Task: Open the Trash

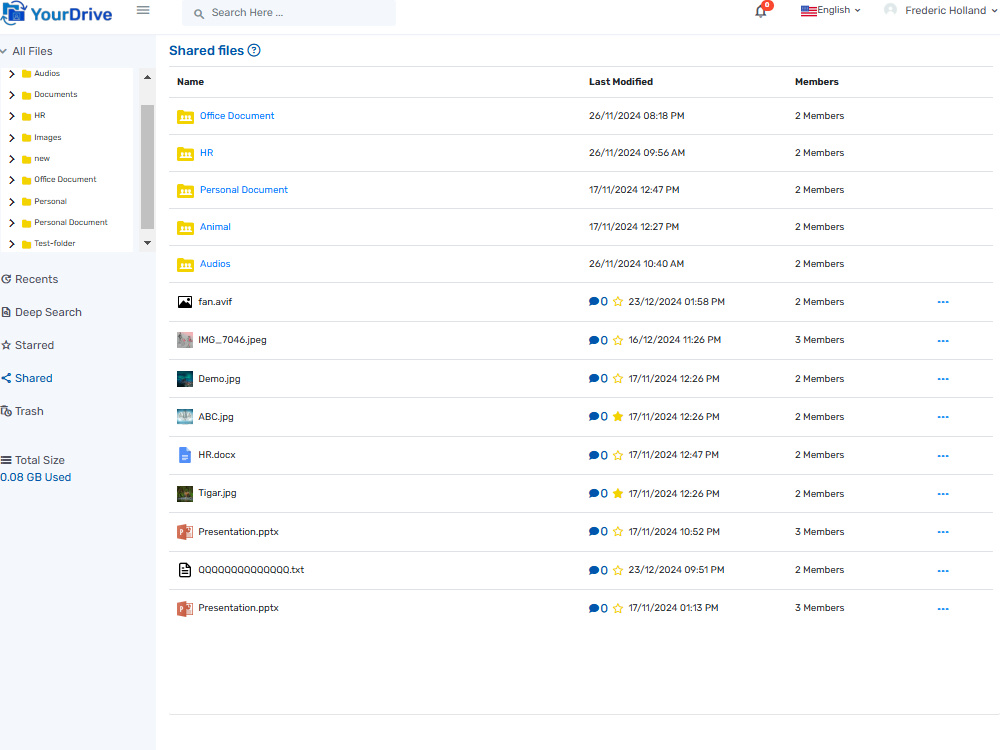Action: point(22,411)
